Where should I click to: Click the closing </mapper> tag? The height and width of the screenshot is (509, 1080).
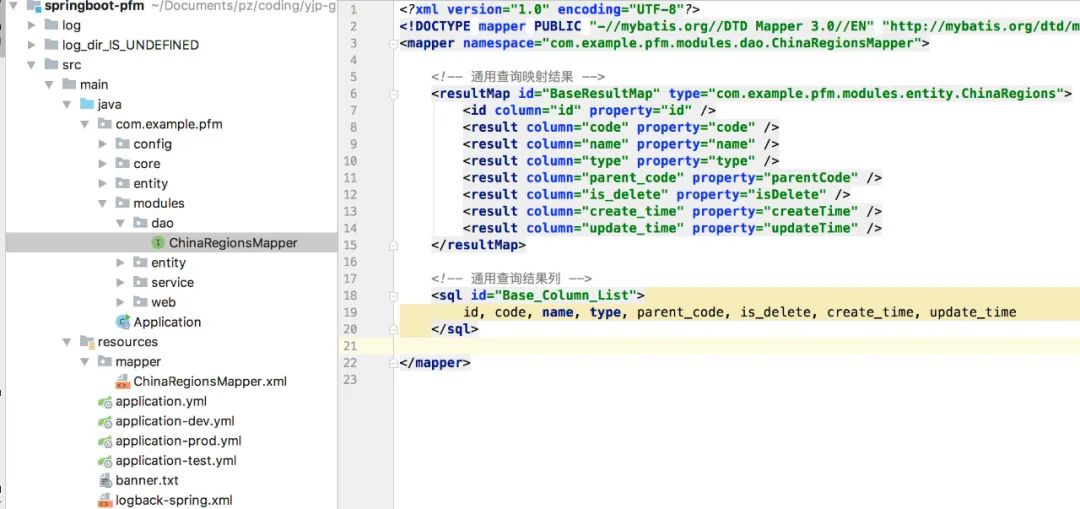point(435,363)
